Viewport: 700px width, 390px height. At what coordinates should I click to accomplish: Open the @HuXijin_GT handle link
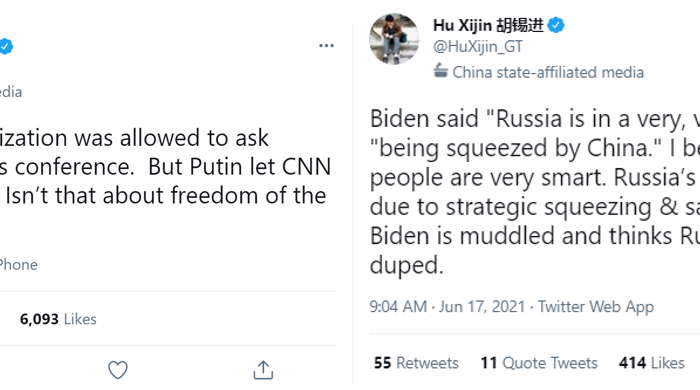[478, 46]
